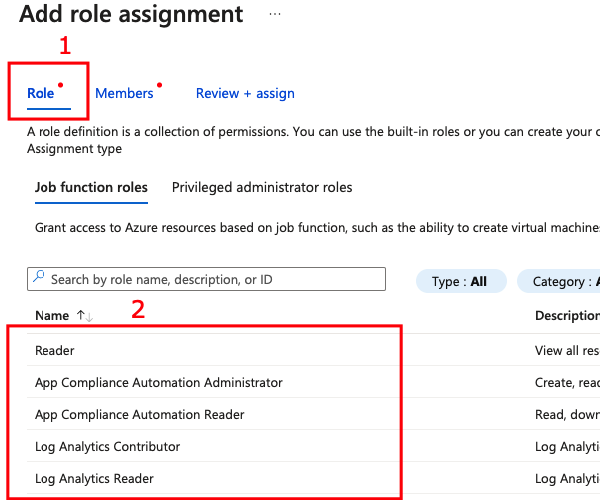Screen dimensions: 600x500
Task: Click the 'Create, read' description cell
Action: pyautogui.click(x=566, y=382)
